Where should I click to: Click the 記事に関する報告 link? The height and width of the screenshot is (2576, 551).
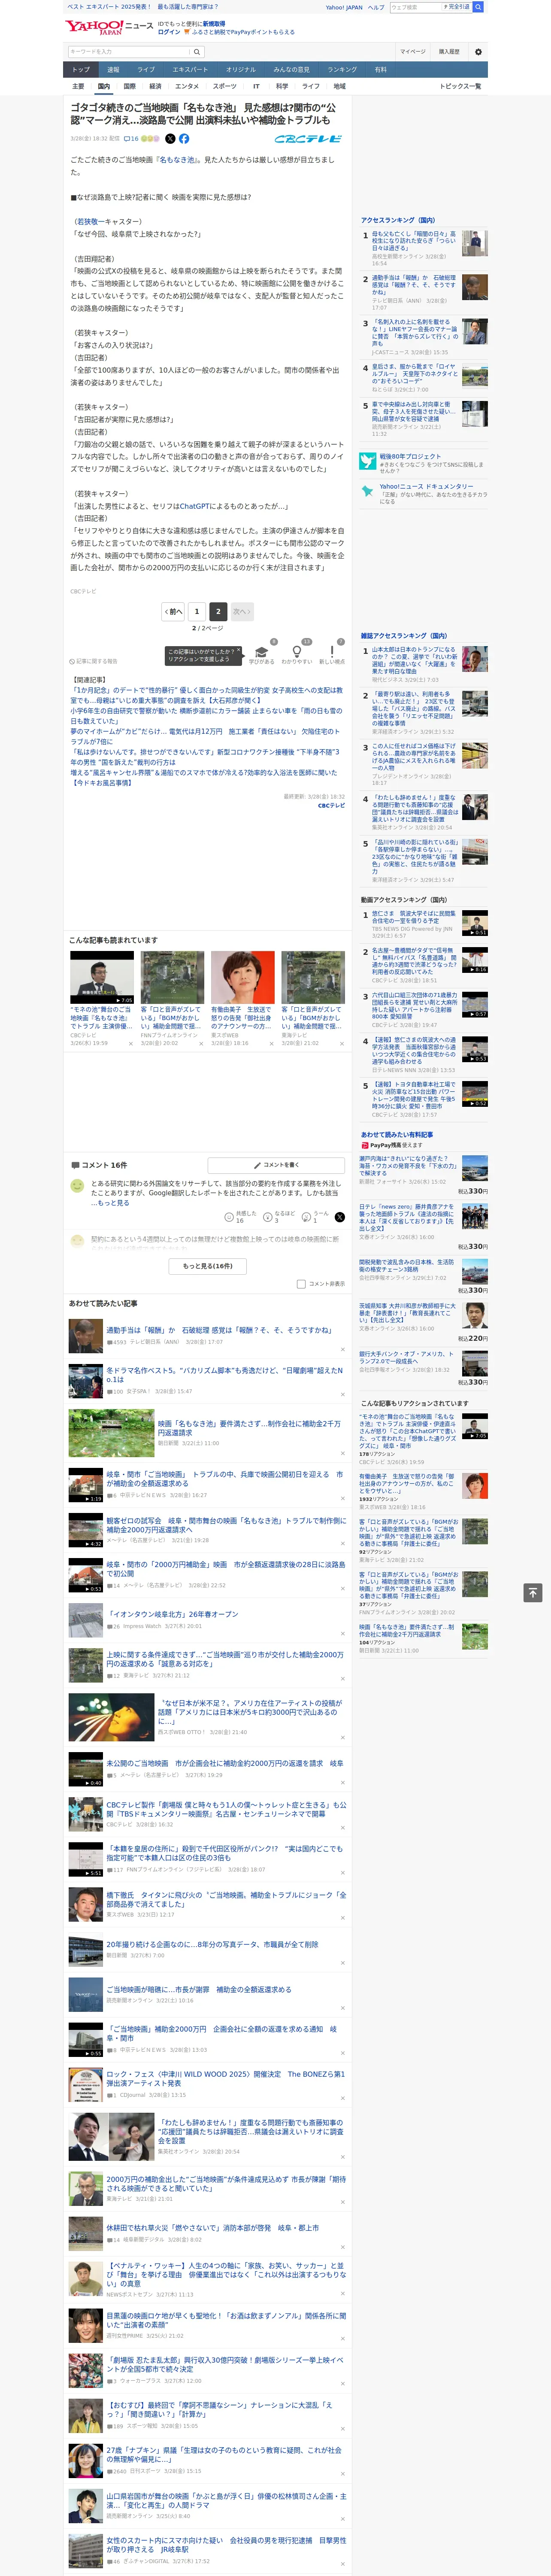pyautogui.click(x=94, y=661)
